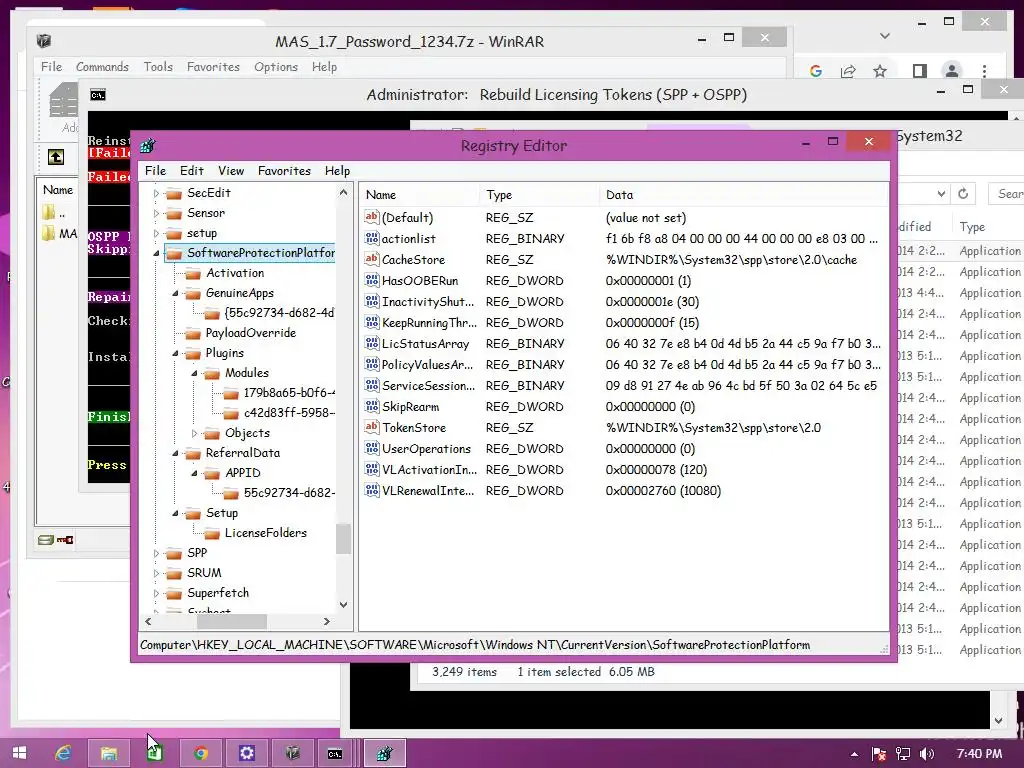Open the WinRAR Tools menu

(158, 67)
